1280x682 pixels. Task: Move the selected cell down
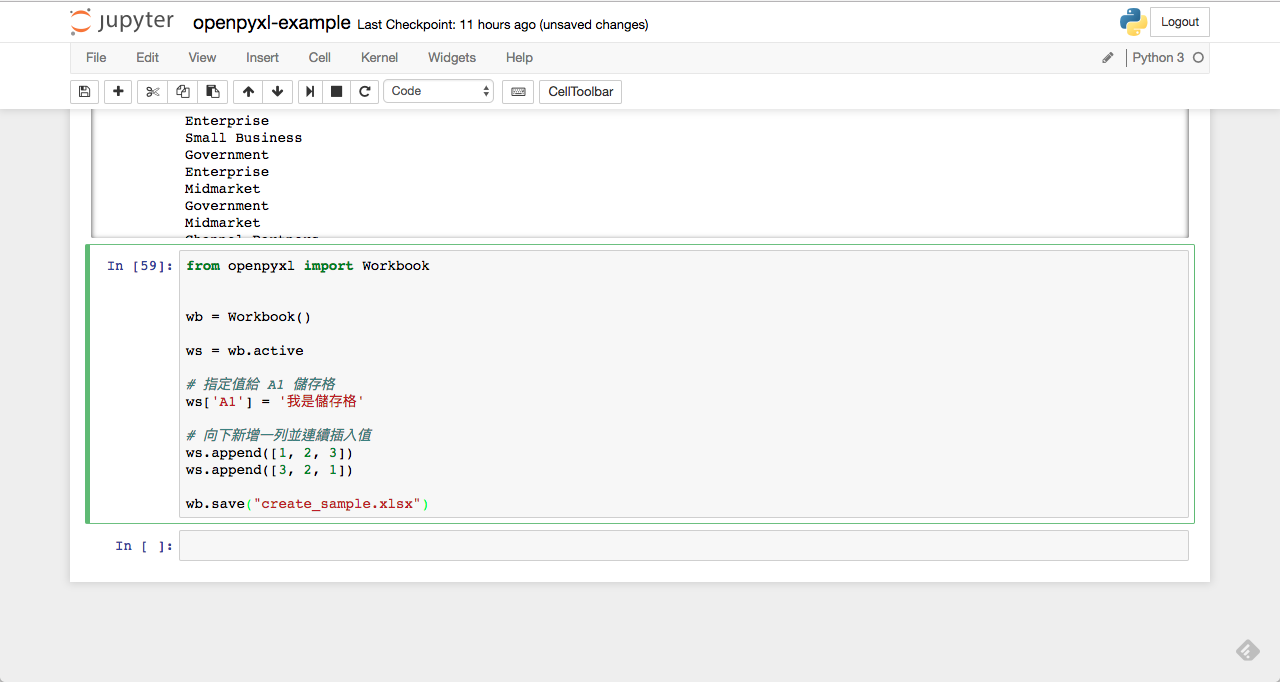[277, 91]
